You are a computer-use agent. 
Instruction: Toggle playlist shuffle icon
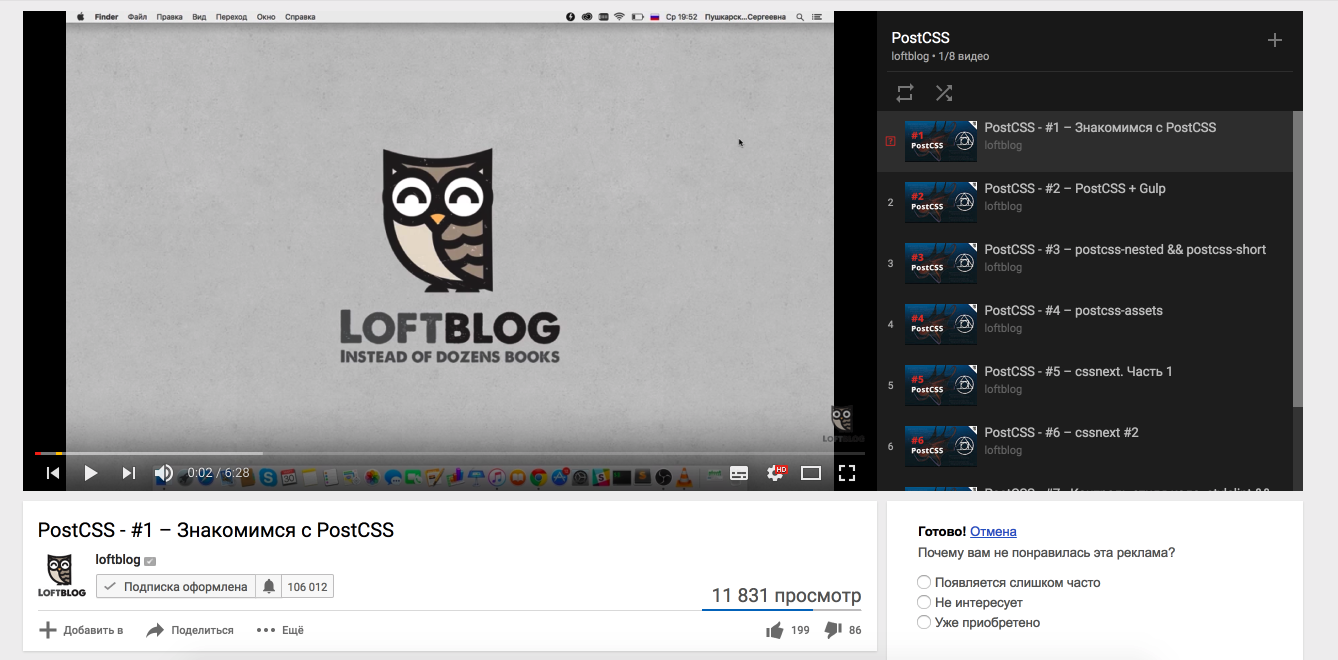[944, 93]
